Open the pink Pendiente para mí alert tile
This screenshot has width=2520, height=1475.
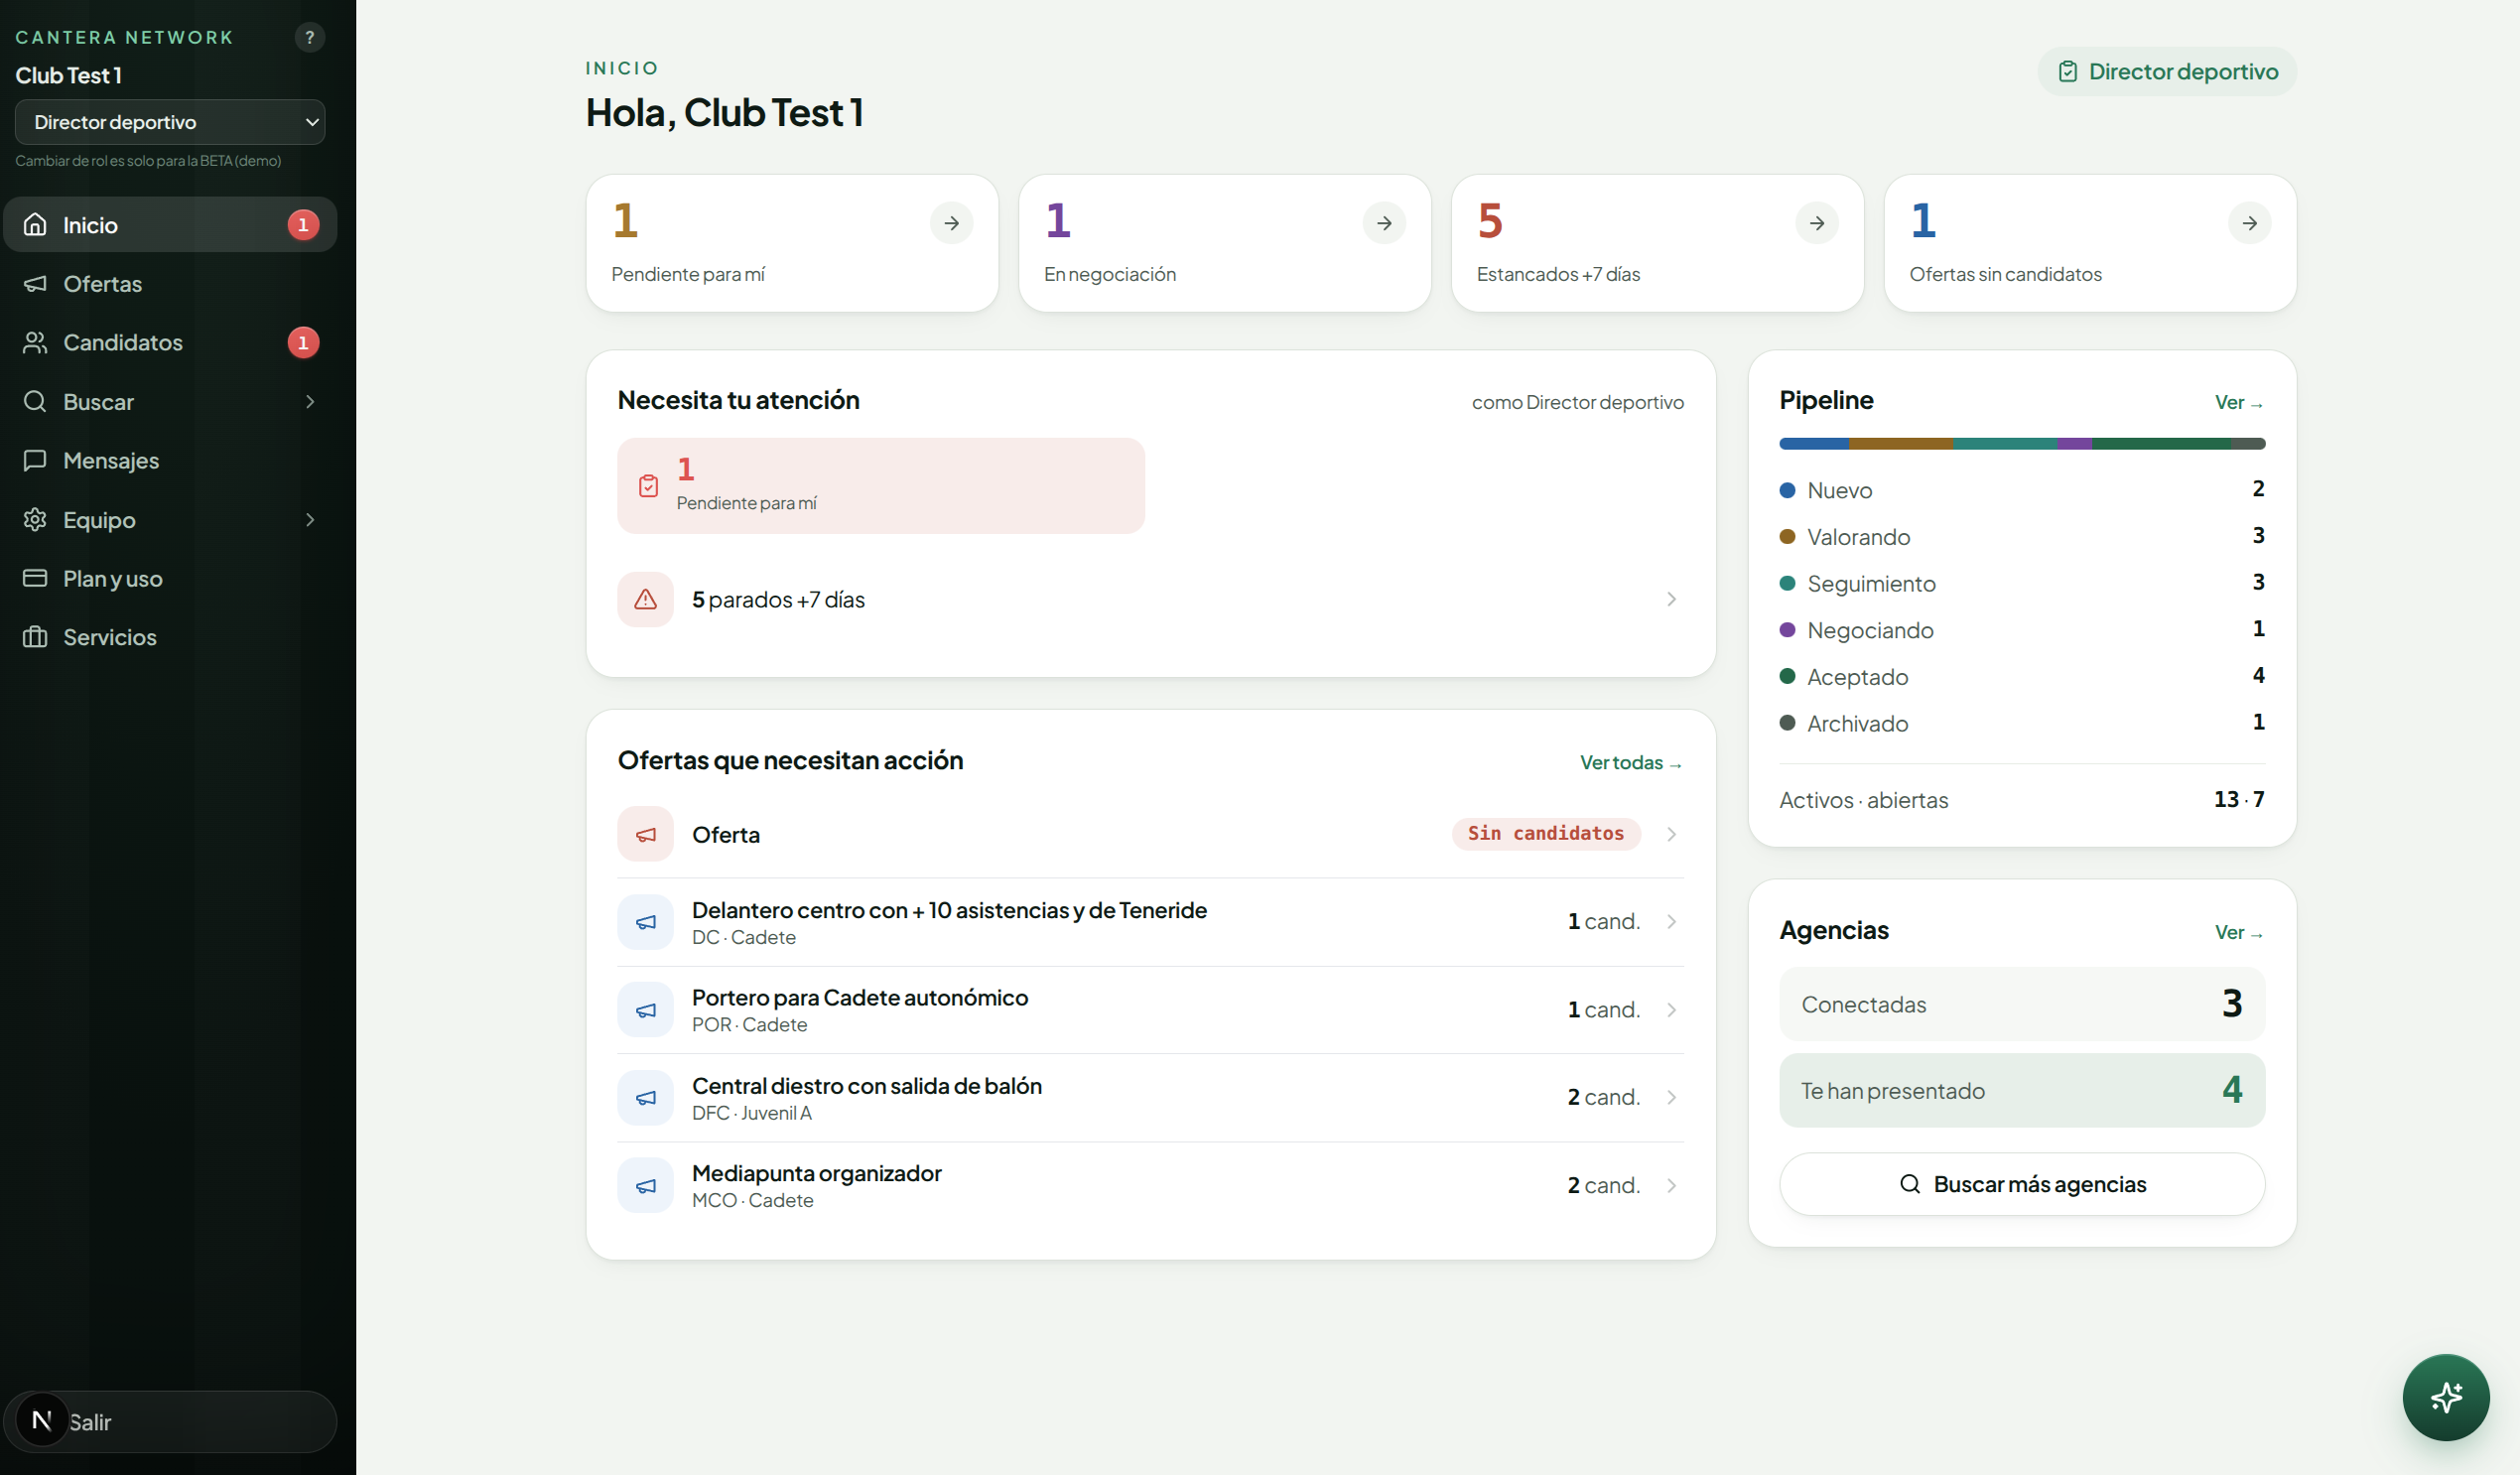tap(881, 485)
